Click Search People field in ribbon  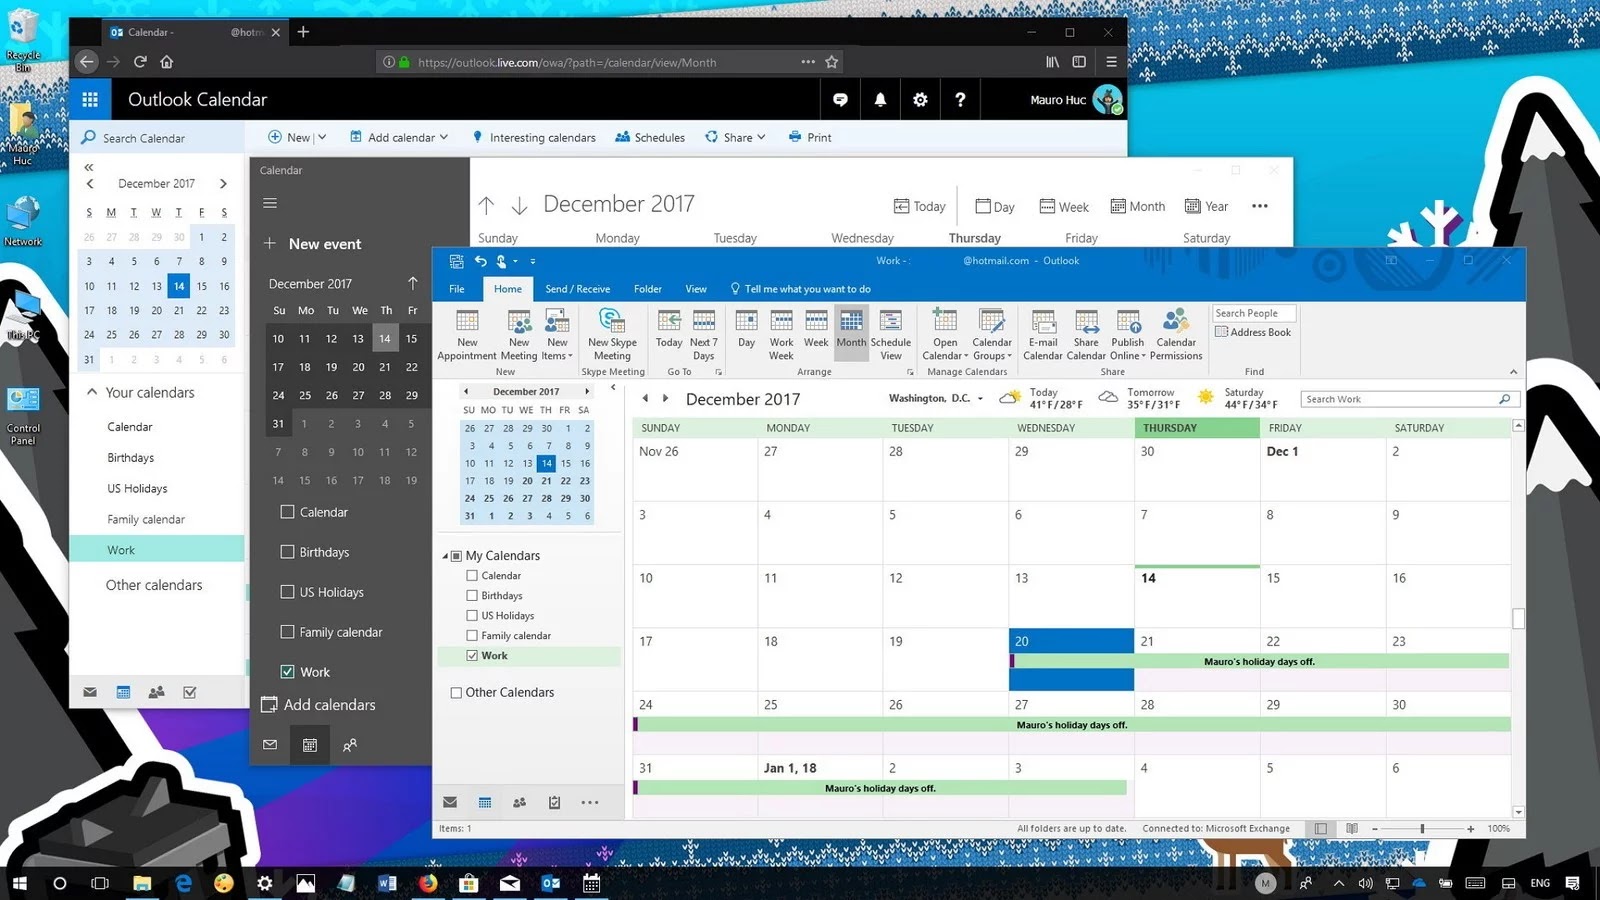tap(1254, 313)
